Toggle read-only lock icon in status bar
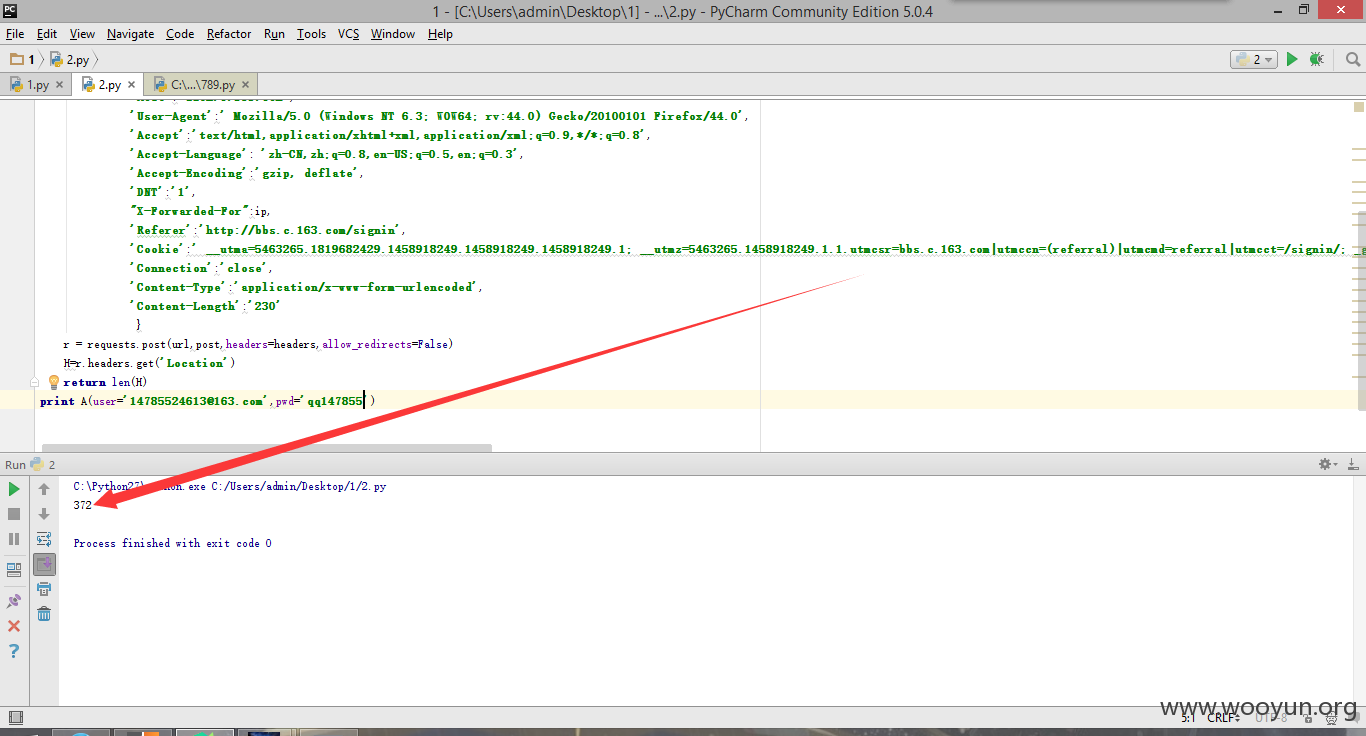 [1307, 717]
